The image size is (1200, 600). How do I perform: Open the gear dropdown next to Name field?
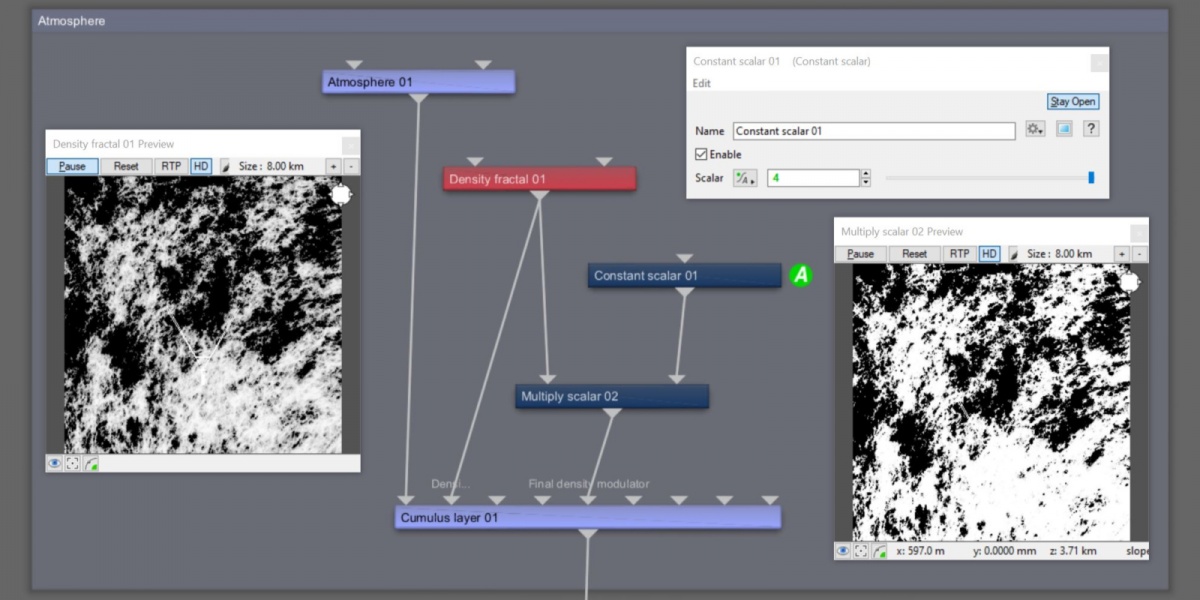(1035, 130)
